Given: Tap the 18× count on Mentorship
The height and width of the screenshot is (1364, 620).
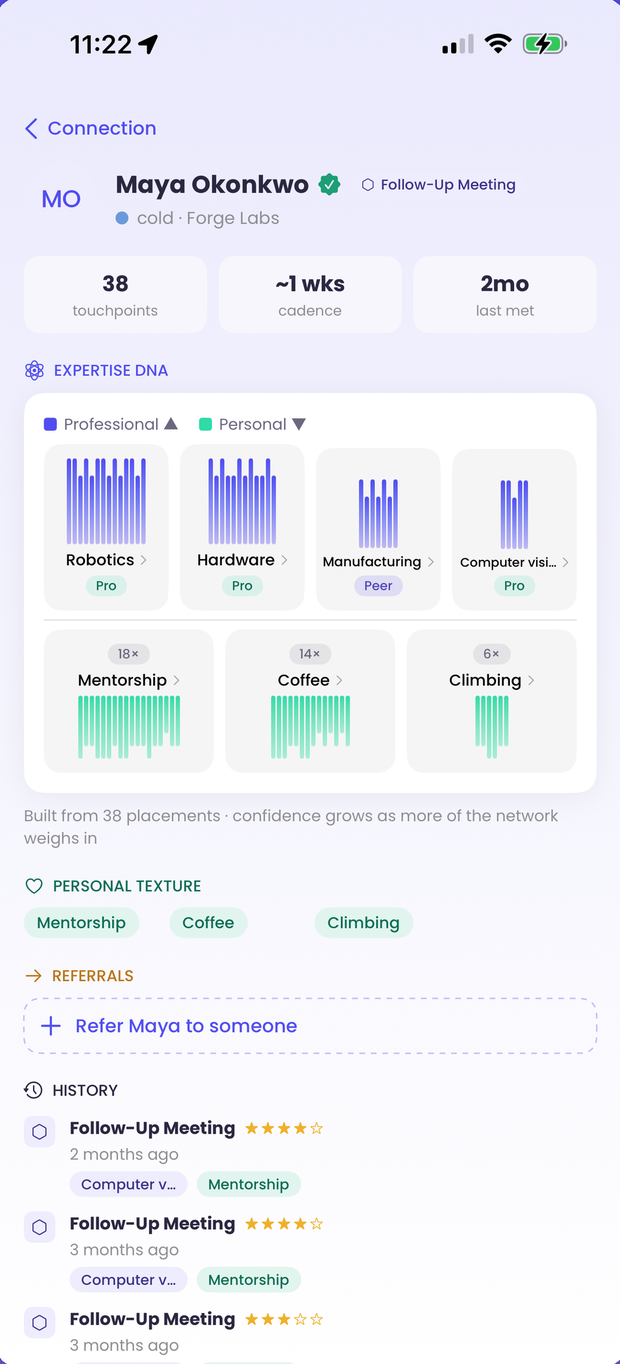Looking at the screenshot, I should [x=128, y=654].
